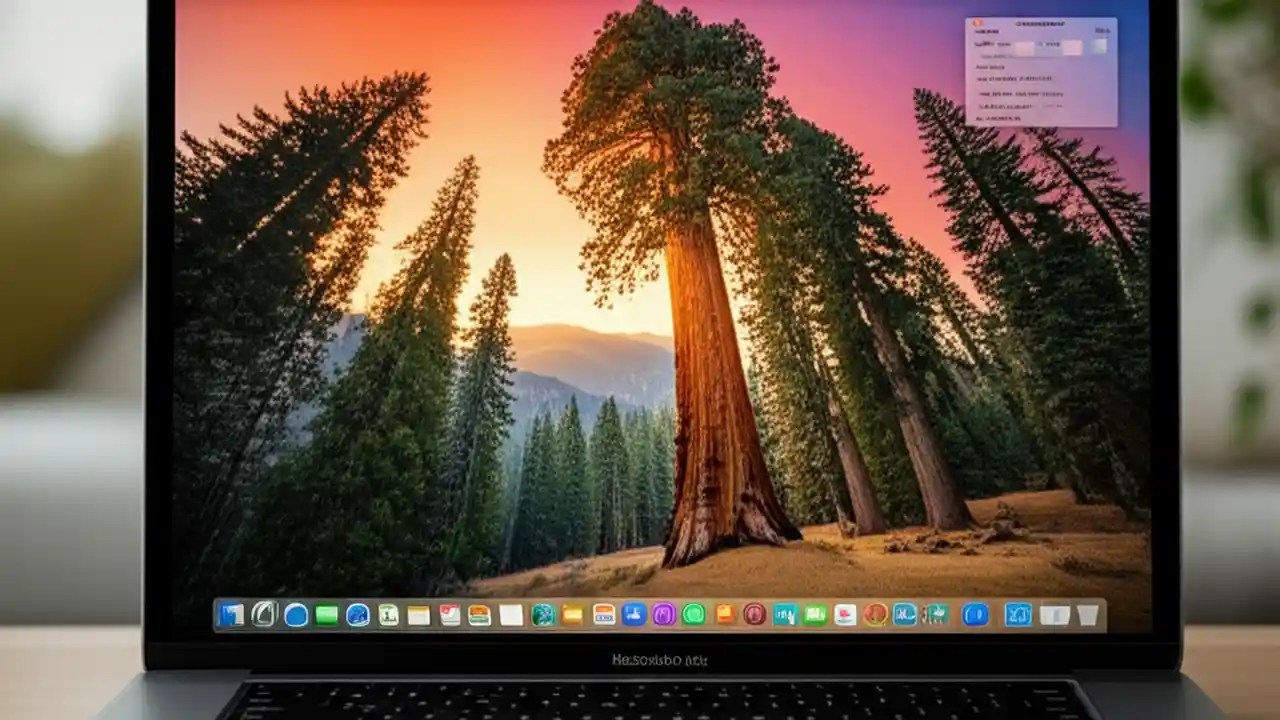Open the Notes app Dock icon
The width and height of the screenshot is (1280, 720).
[417, 616]
